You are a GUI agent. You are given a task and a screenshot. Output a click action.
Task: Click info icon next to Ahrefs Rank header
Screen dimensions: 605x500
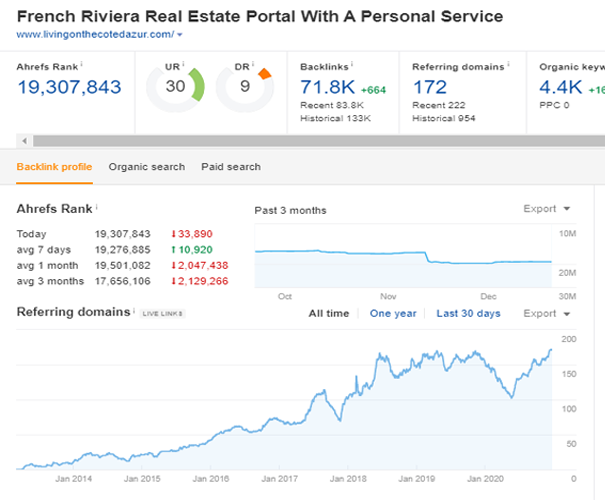coord(81,64)
